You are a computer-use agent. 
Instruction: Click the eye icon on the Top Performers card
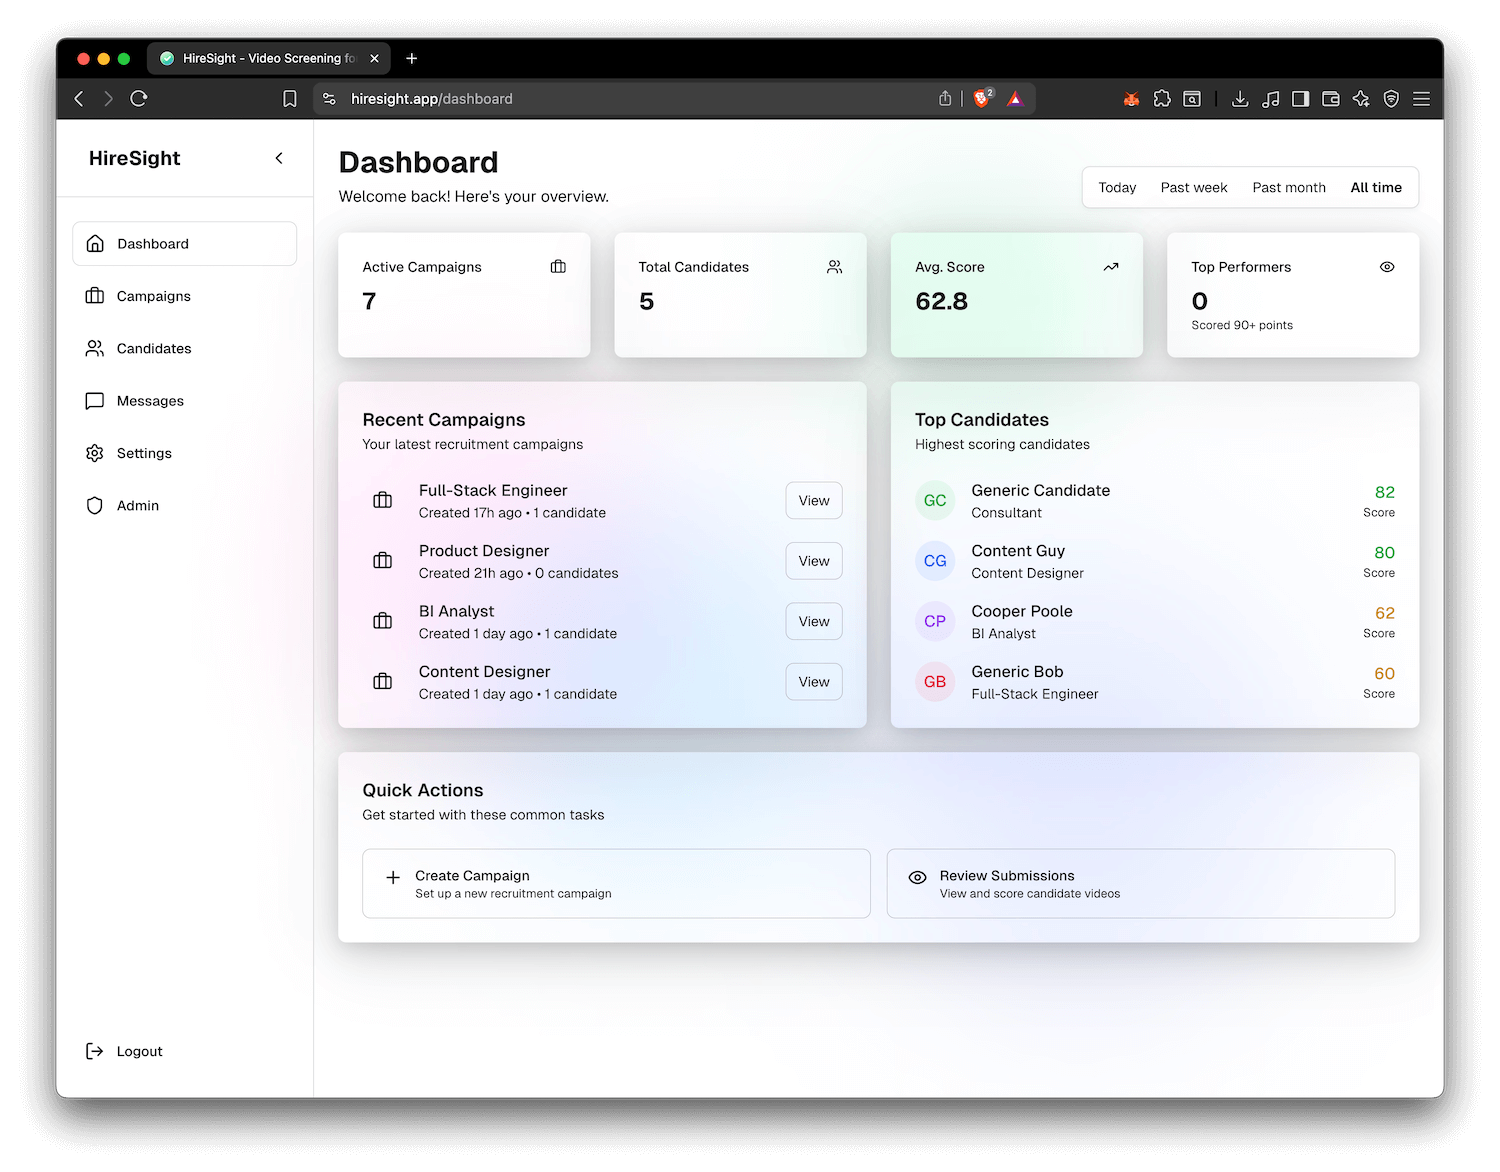point(1387,267)
